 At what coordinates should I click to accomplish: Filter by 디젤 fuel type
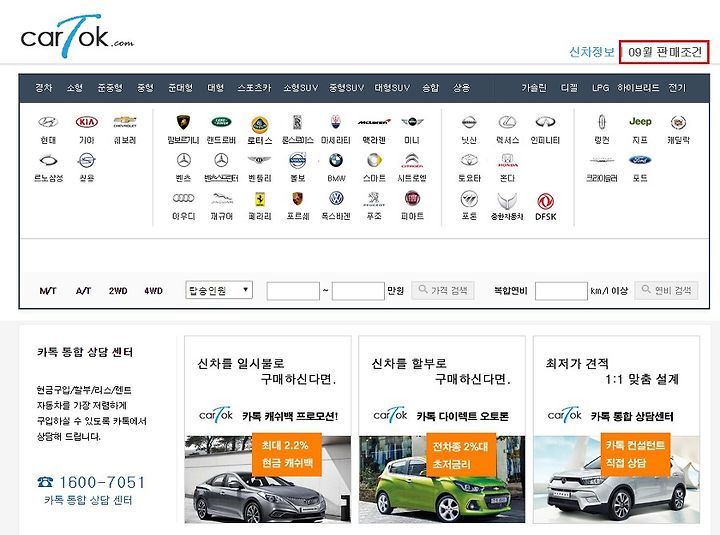click(569, 87)
